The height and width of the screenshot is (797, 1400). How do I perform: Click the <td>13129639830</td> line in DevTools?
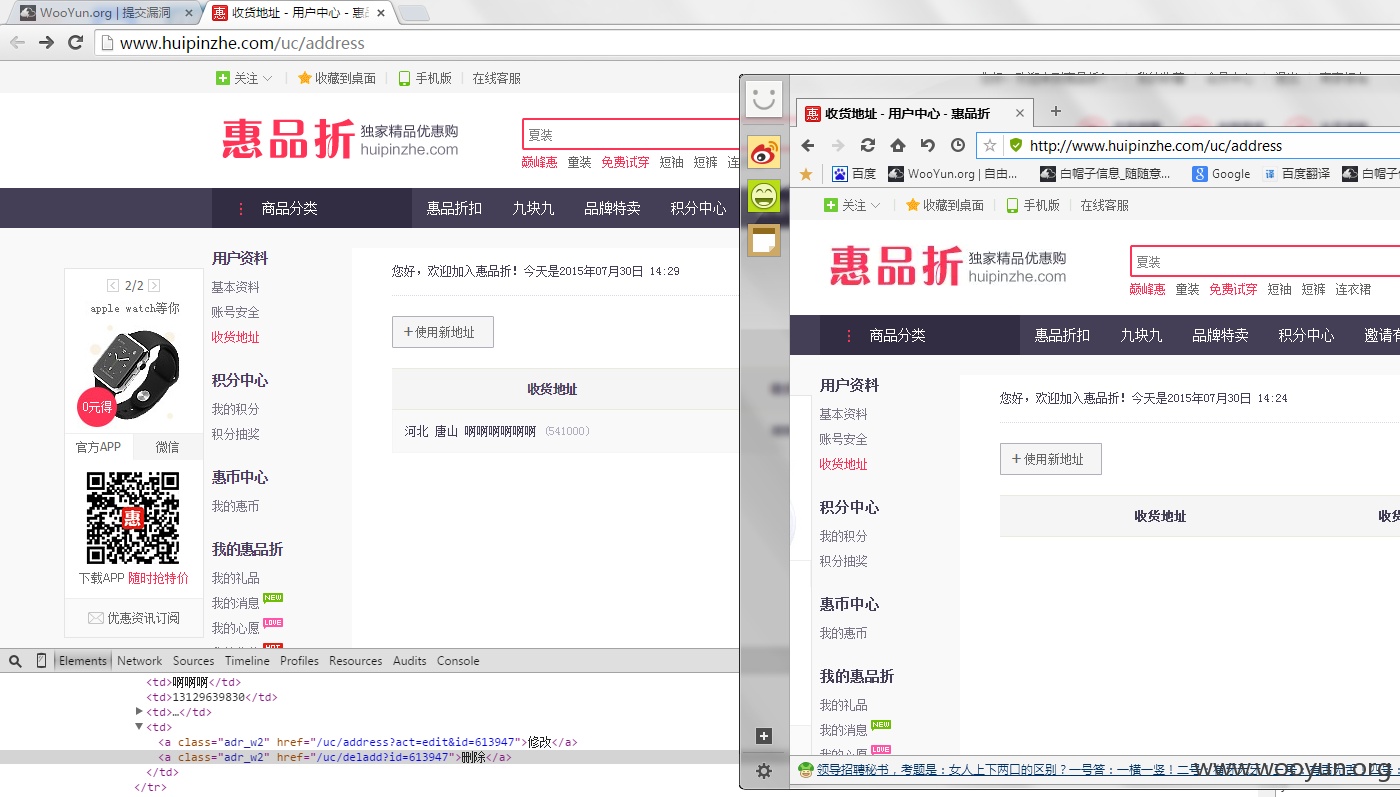click(x=212, y=697)
